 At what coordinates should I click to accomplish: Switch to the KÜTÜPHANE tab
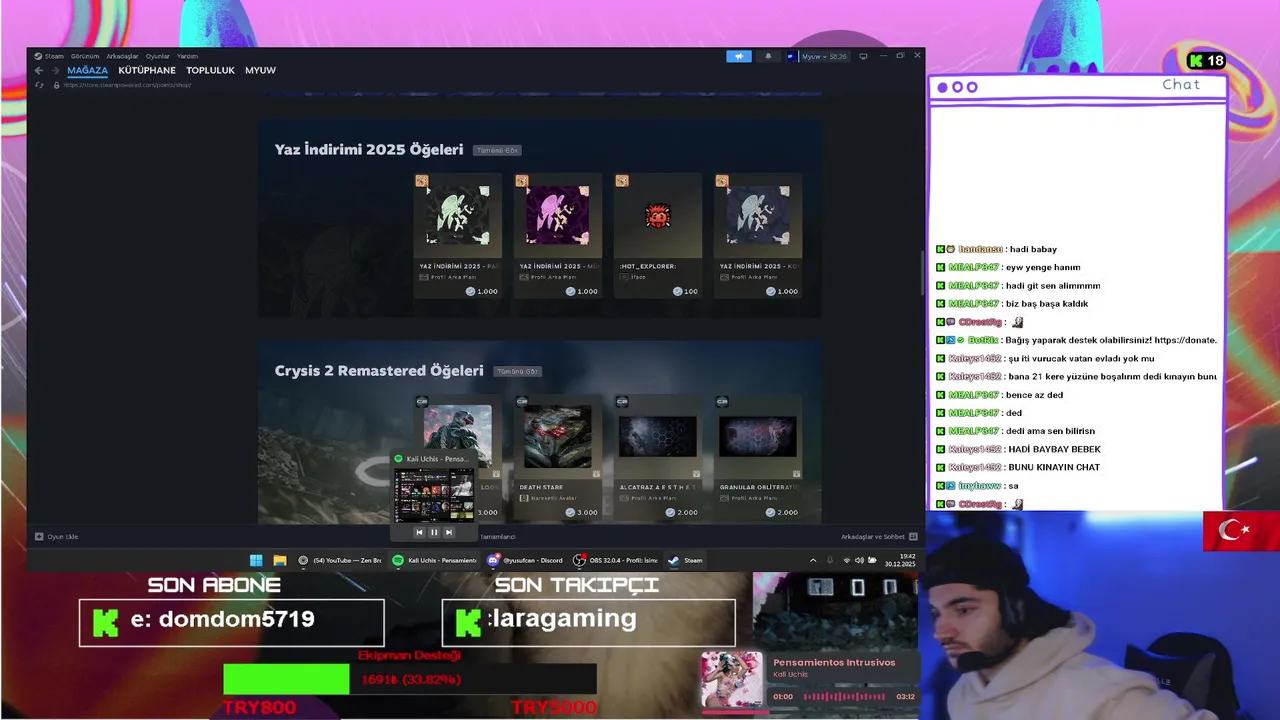click(x=147, y=70)
